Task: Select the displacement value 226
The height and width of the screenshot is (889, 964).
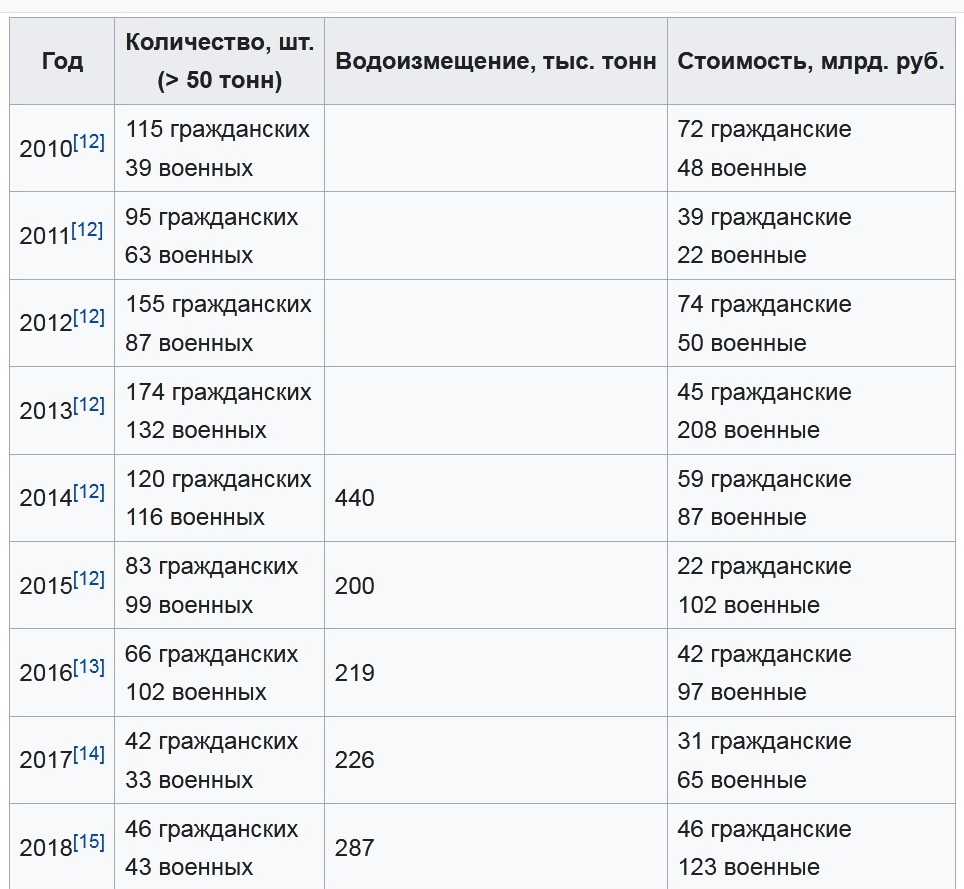Action: click(355, 760)
